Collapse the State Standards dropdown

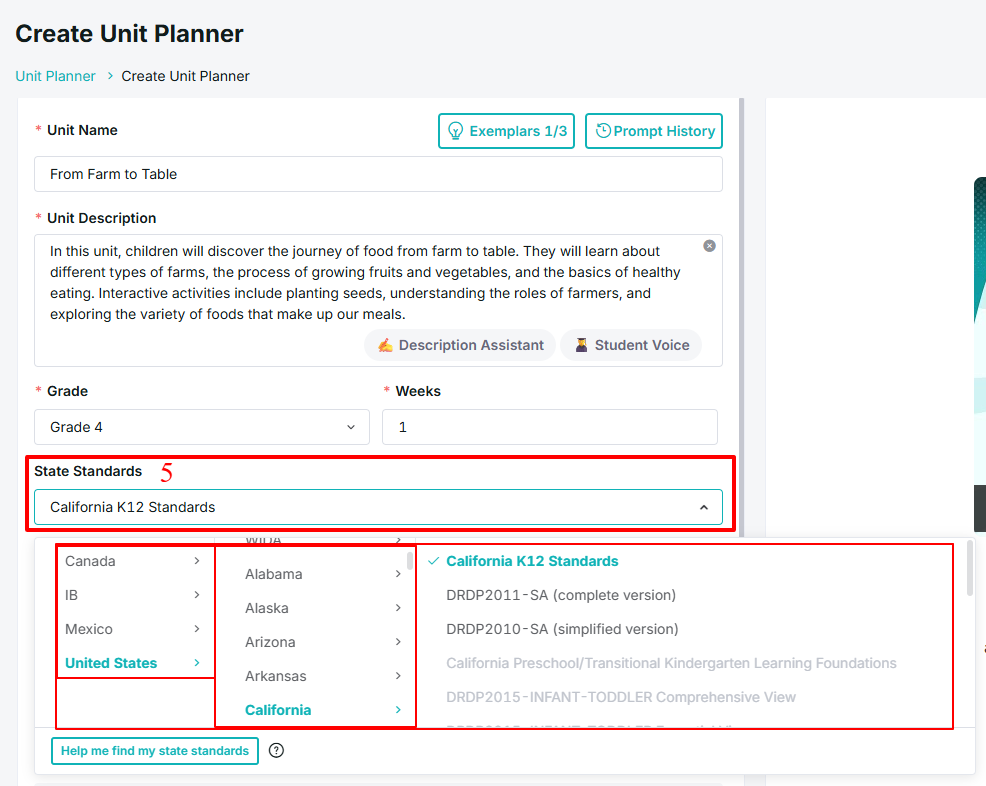point(704,507)
